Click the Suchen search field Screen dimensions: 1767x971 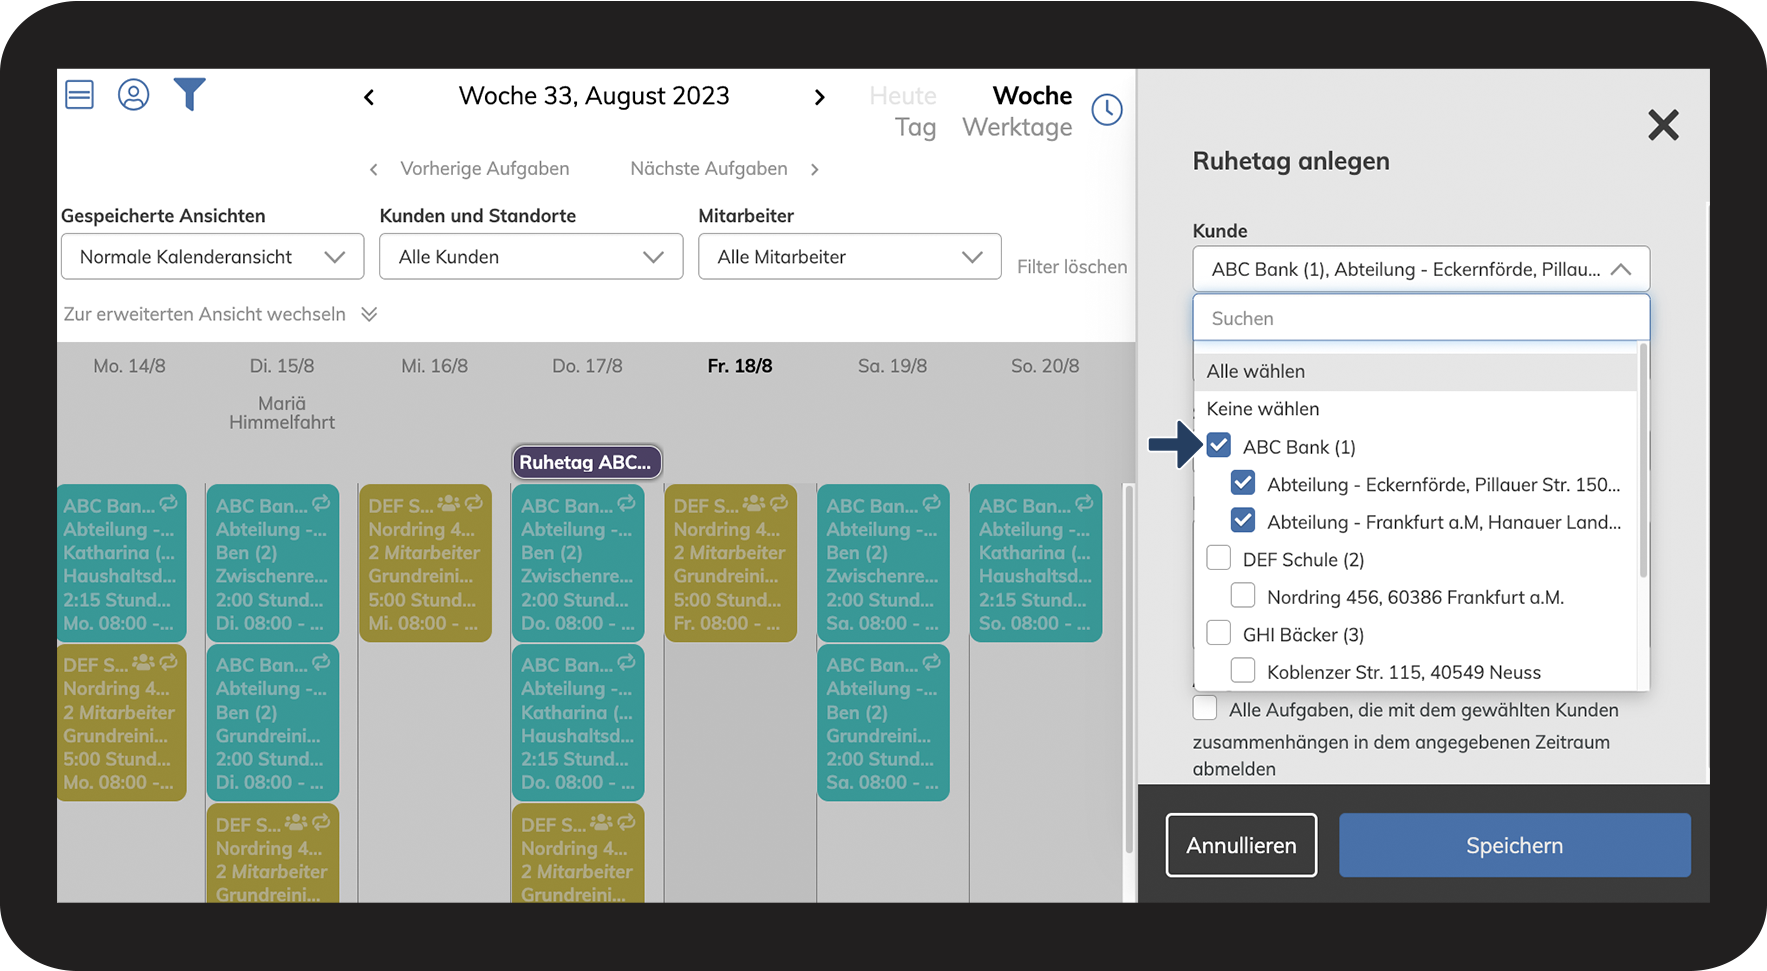(1421, 318)
